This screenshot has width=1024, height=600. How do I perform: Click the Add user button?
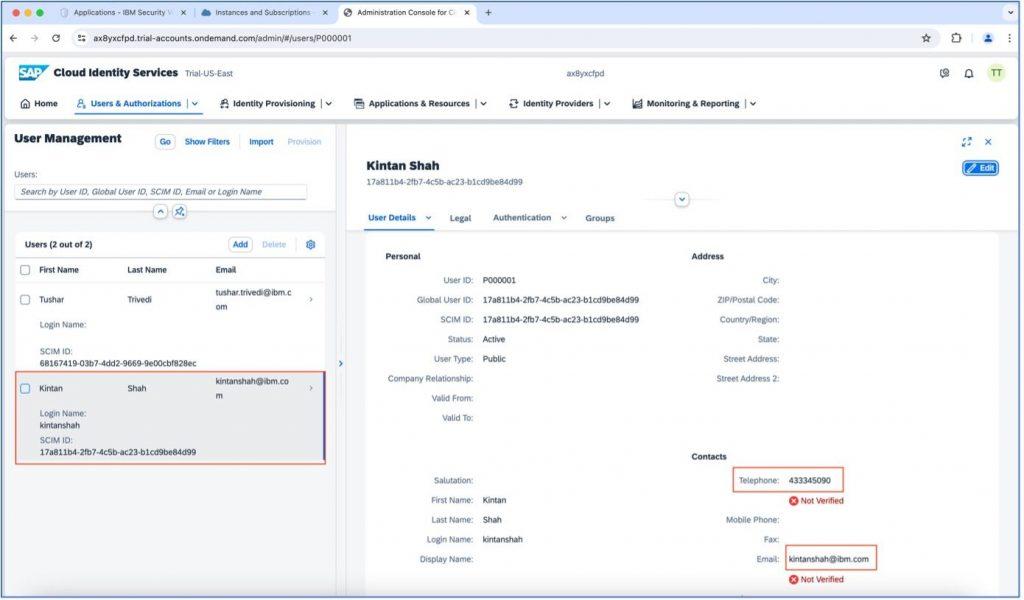(240, 245)
